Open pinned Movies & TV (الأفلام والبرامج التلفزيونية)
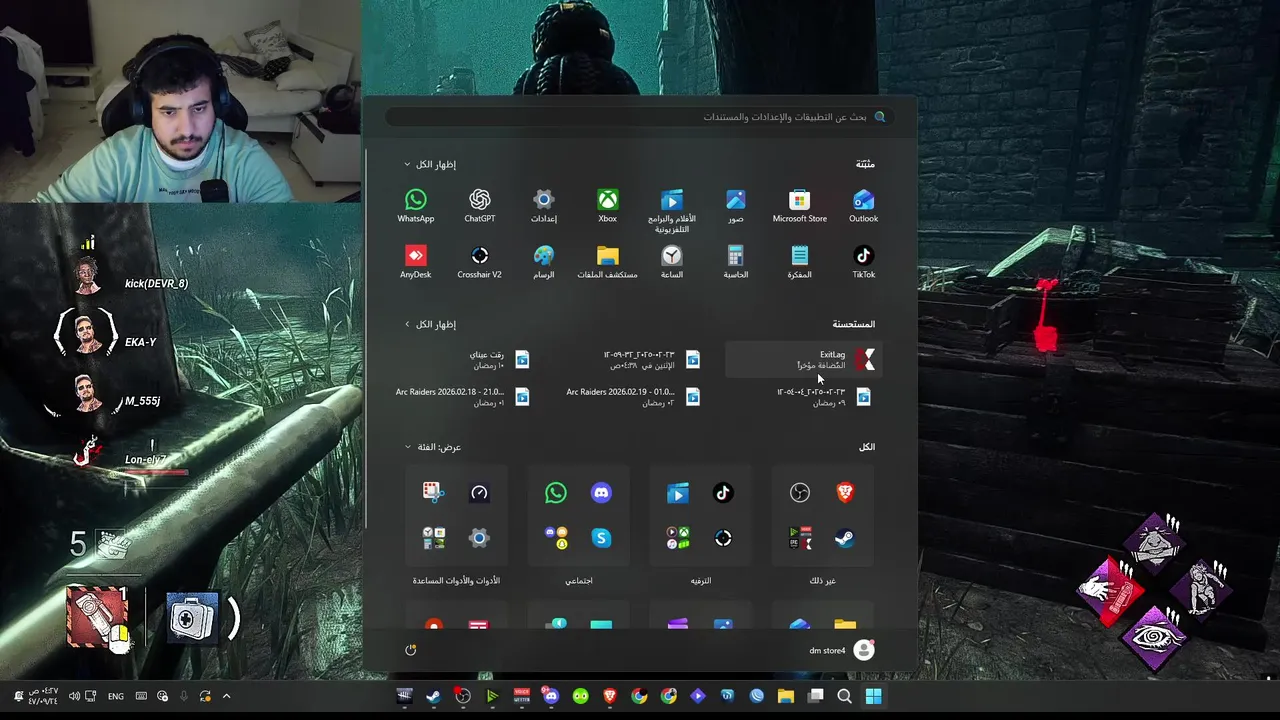Screen dimensions: 1280x720 click(x=672, y=211)
